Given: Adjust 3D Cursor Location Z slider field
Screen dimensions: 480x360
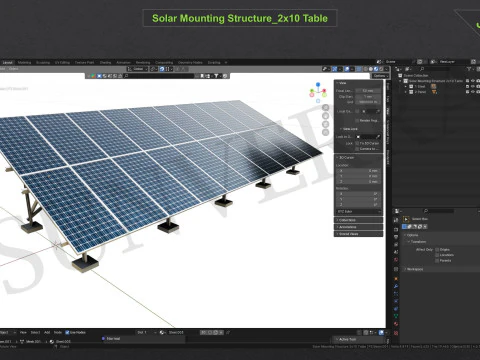Looking at the screenshot, I should 358,182.
